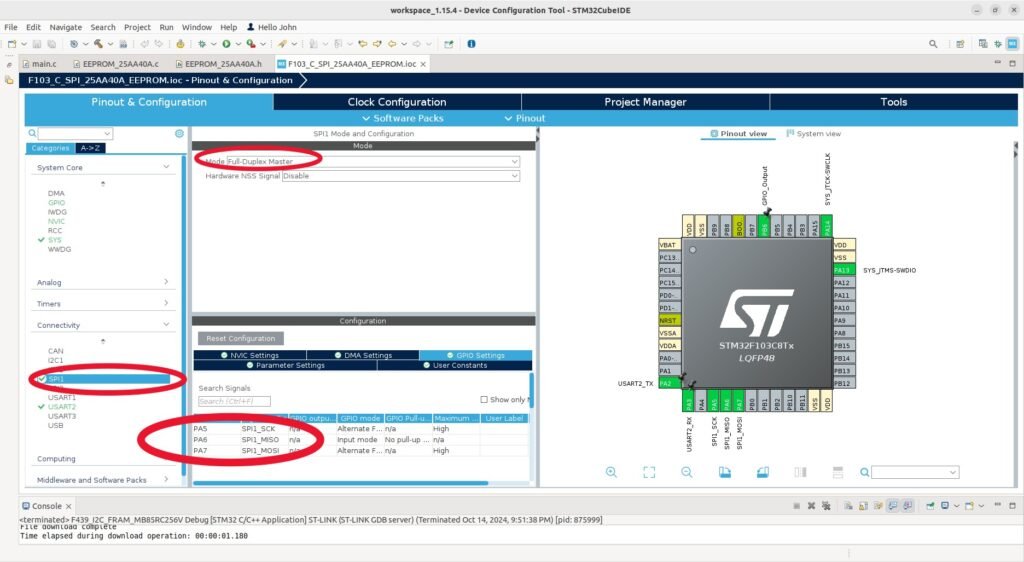The width and height of the screenshot is (1024, 562).
Task: Select USART2 in Connectivity list
Action: (61, 407)
